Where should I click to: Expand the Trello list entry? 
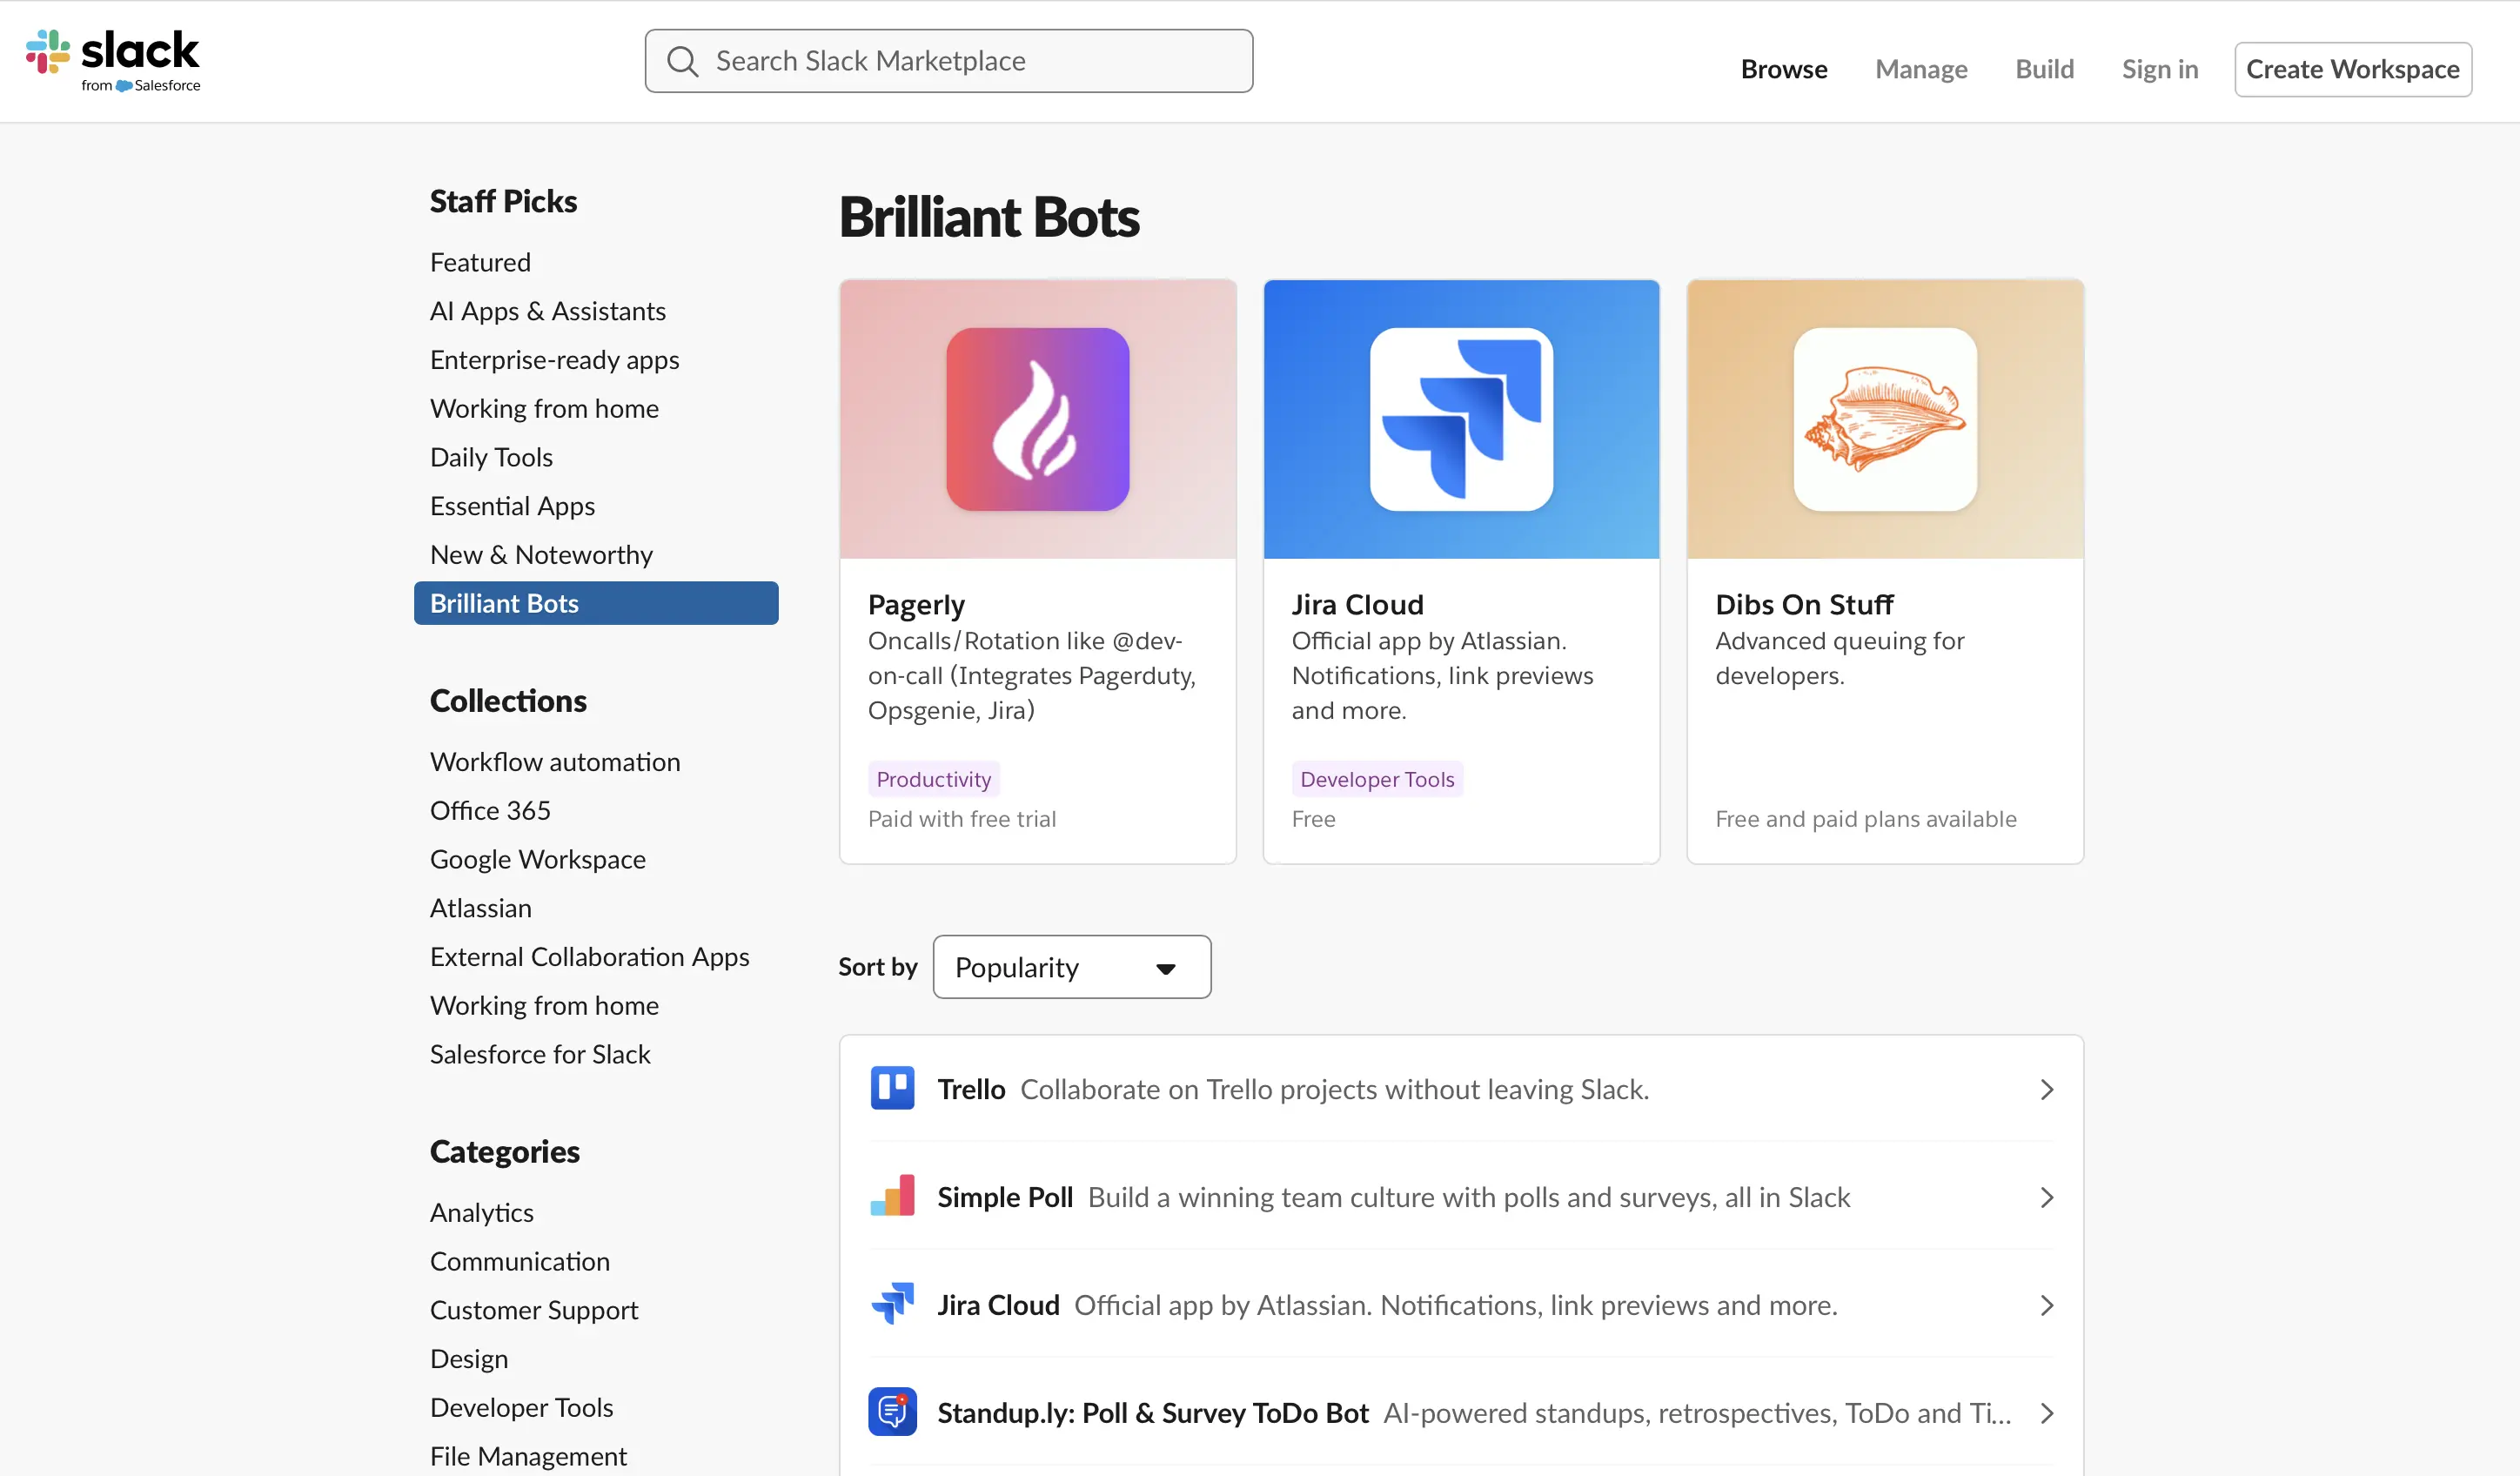[2046, 1089]
